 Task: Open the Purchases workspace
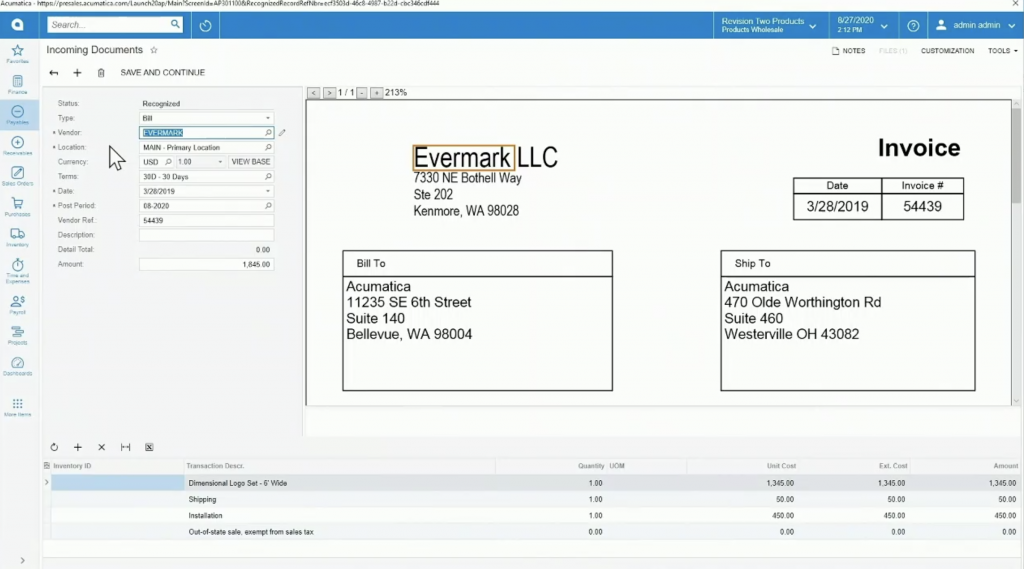pos(18,207)
